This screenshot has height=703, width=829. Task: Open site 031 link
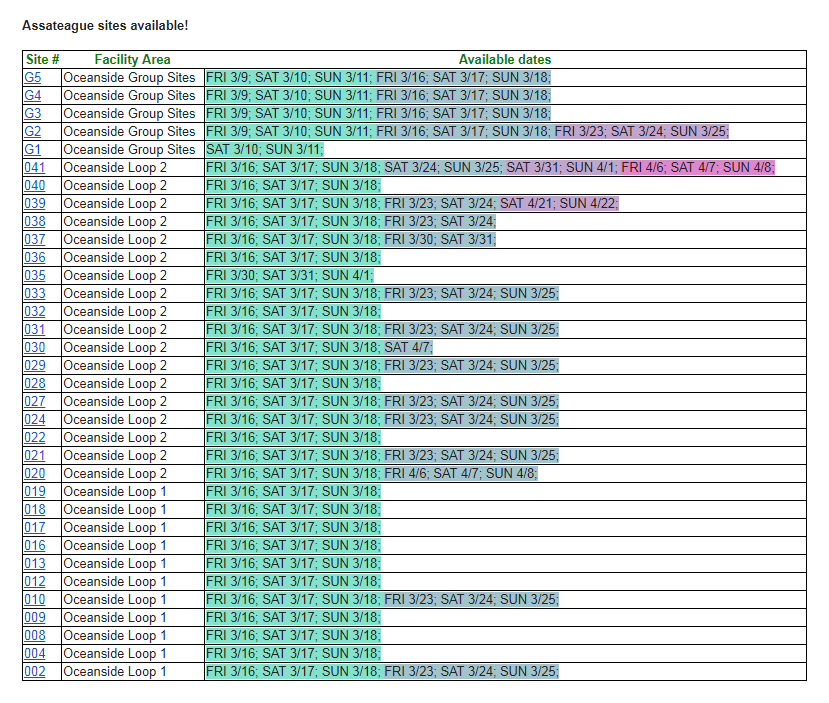tap(34, 329)
